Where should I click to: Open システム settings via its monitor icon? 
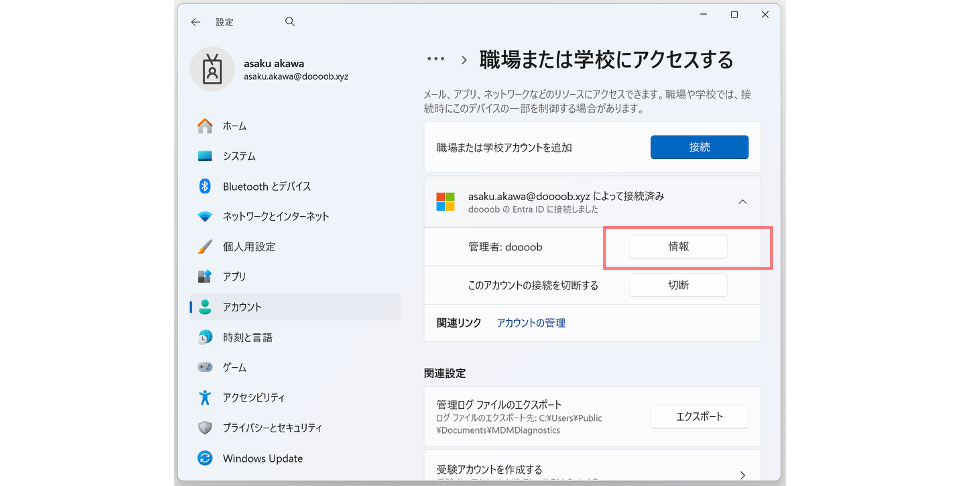coord(205,156)
